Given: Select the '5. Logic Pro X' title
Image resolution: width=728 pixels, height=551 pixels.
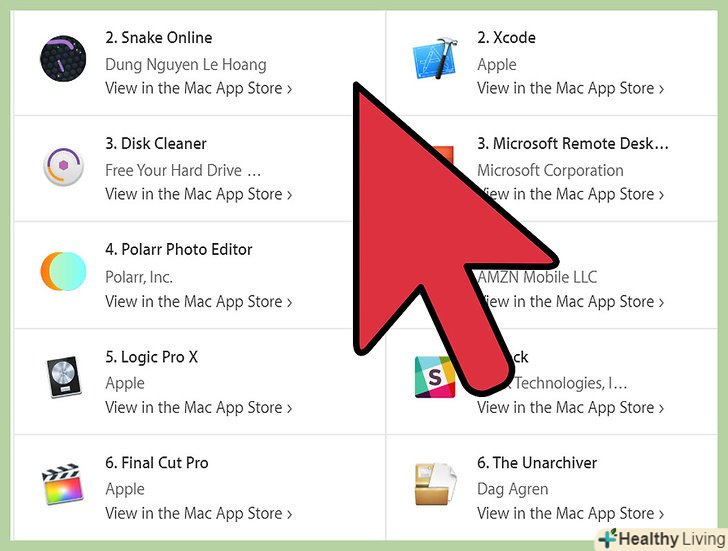Looking at the screenshot, I should pos(152,357).
